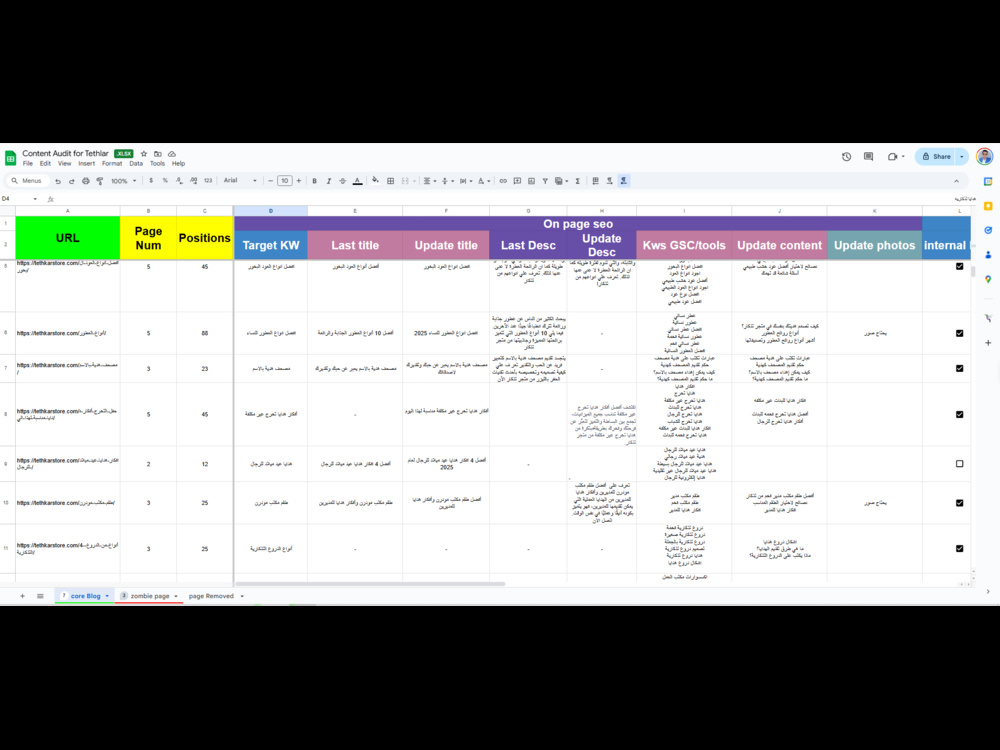Switch to zombie page sheet tab
This screenshot has width=1000, height=750.
pos(150,596)
